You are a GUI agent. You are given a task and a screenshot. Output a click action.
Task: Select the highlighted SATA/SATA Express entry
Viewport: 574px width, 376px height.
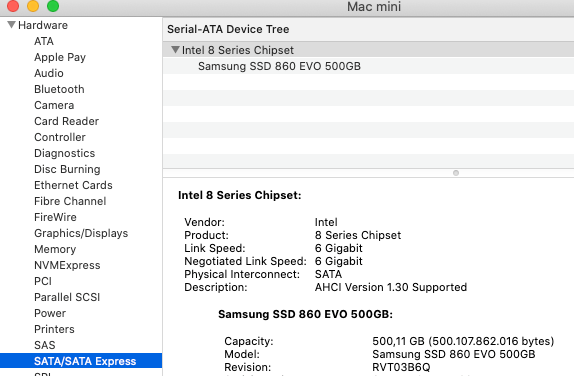click(81, 361)
